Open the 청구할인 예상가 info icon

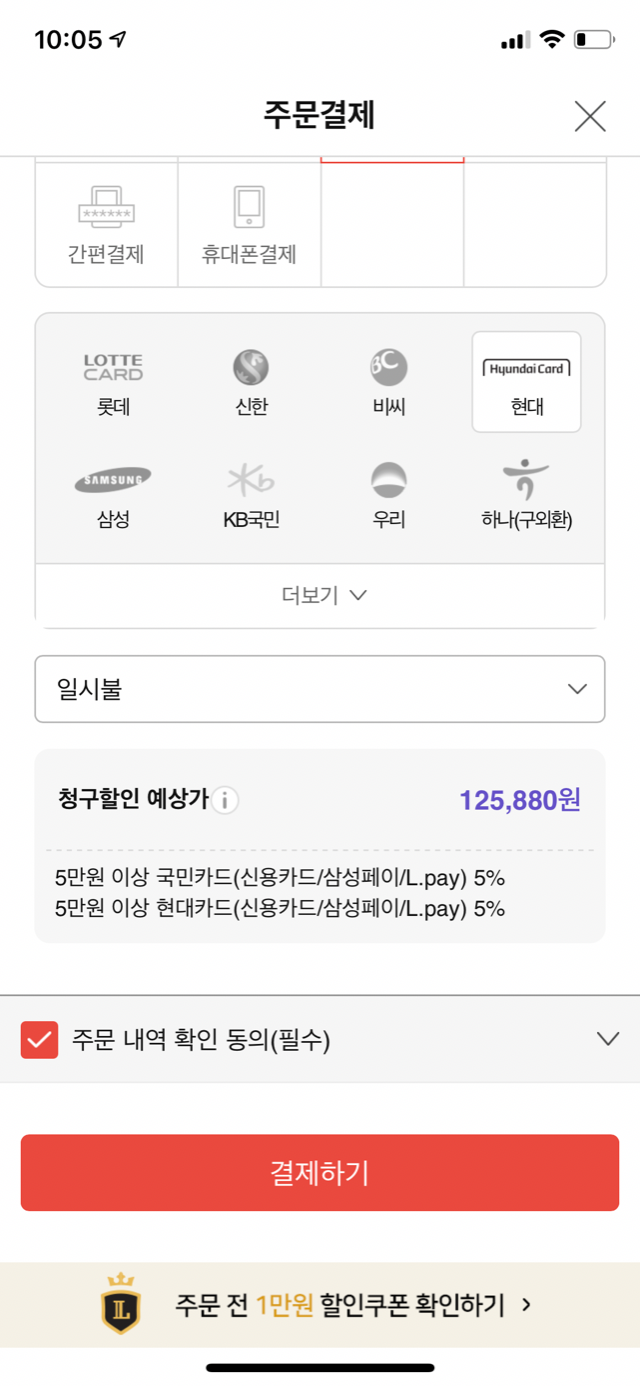click(x=225, y=801)
